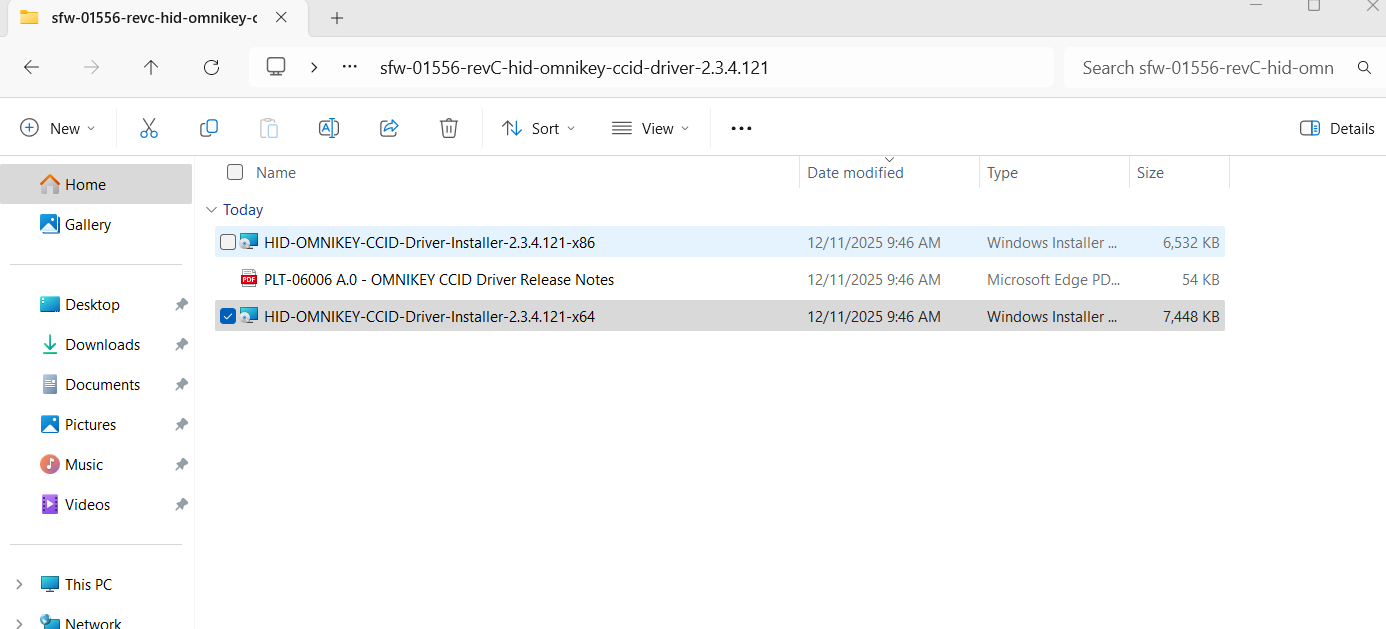The image size is (1386, 629).
Task: Sort by Type column header
Action: pyautogui.click(x=1002, y=172)
